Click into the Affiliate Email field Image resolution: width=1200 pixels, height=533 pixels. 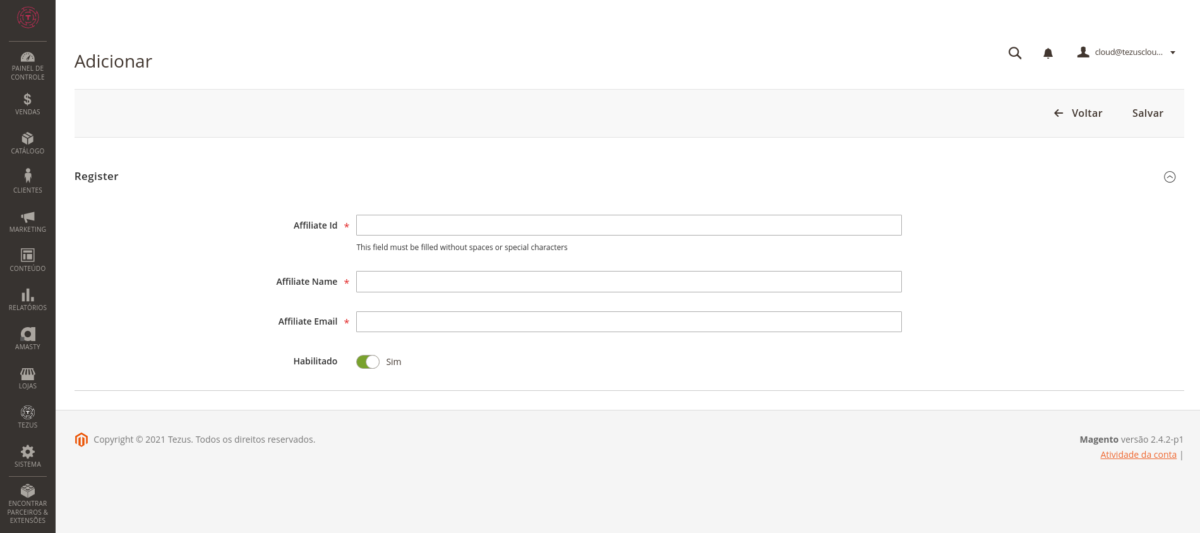629,321
